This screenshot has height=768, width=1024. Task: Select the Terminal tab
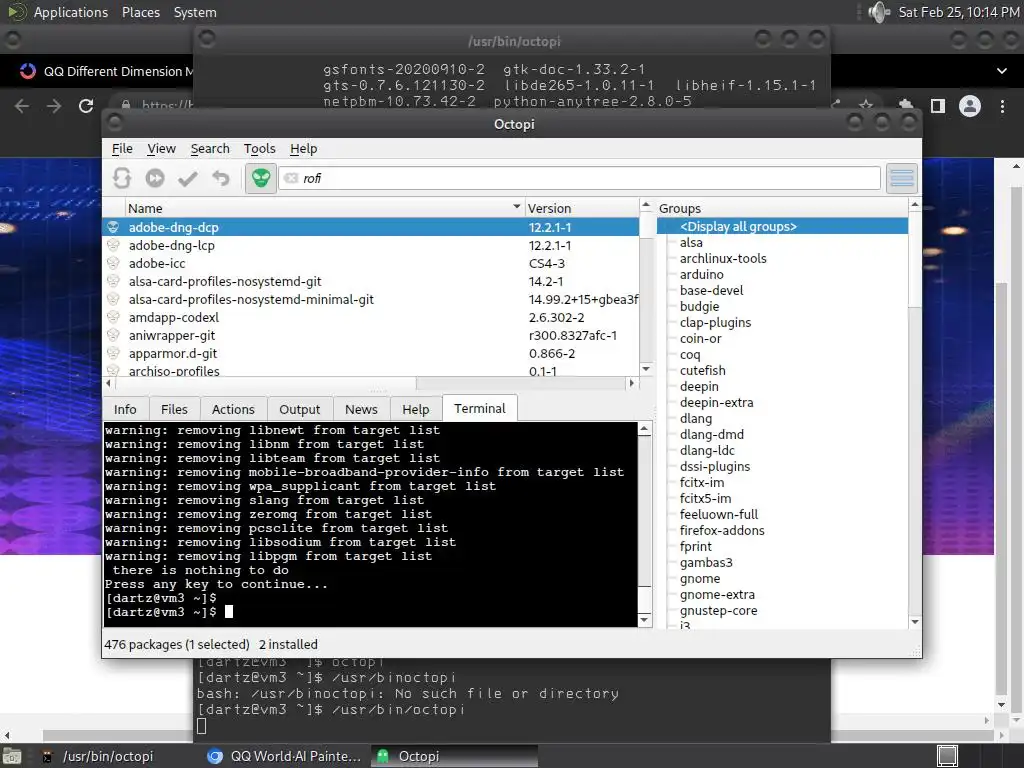[479, 408]
